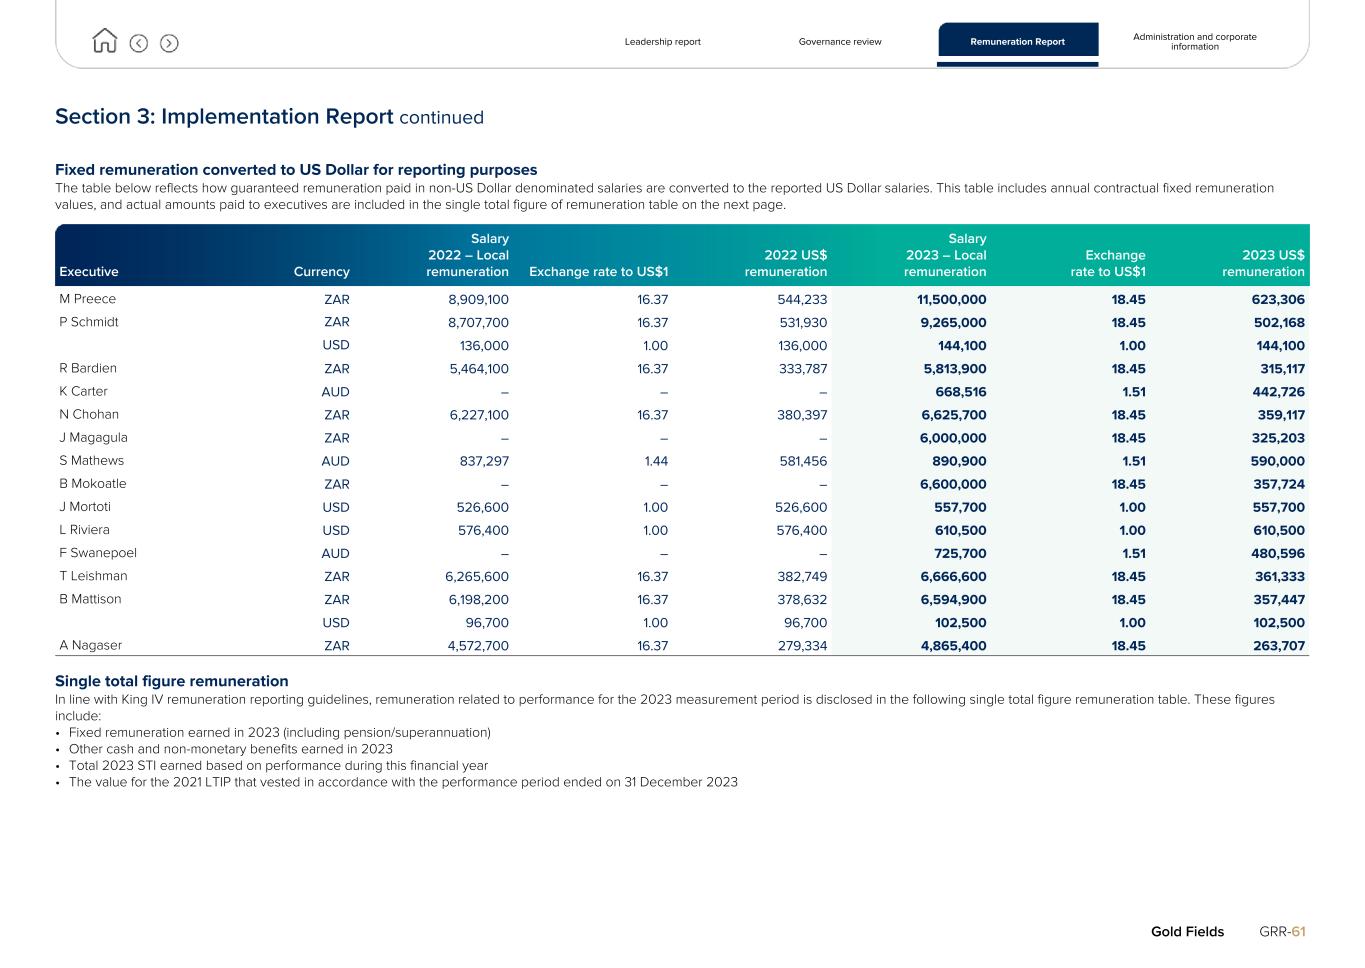Click the Fixed remuneration converted heading
The image size is (1365, 968).
coord(296,170)
